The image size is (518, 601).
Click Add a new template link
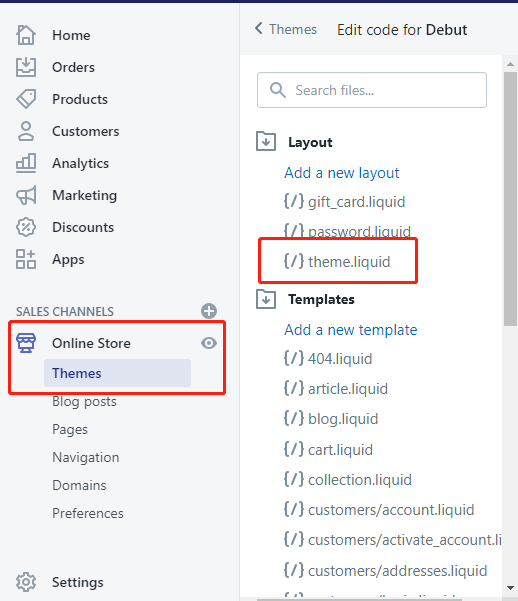tap(350, 330)
